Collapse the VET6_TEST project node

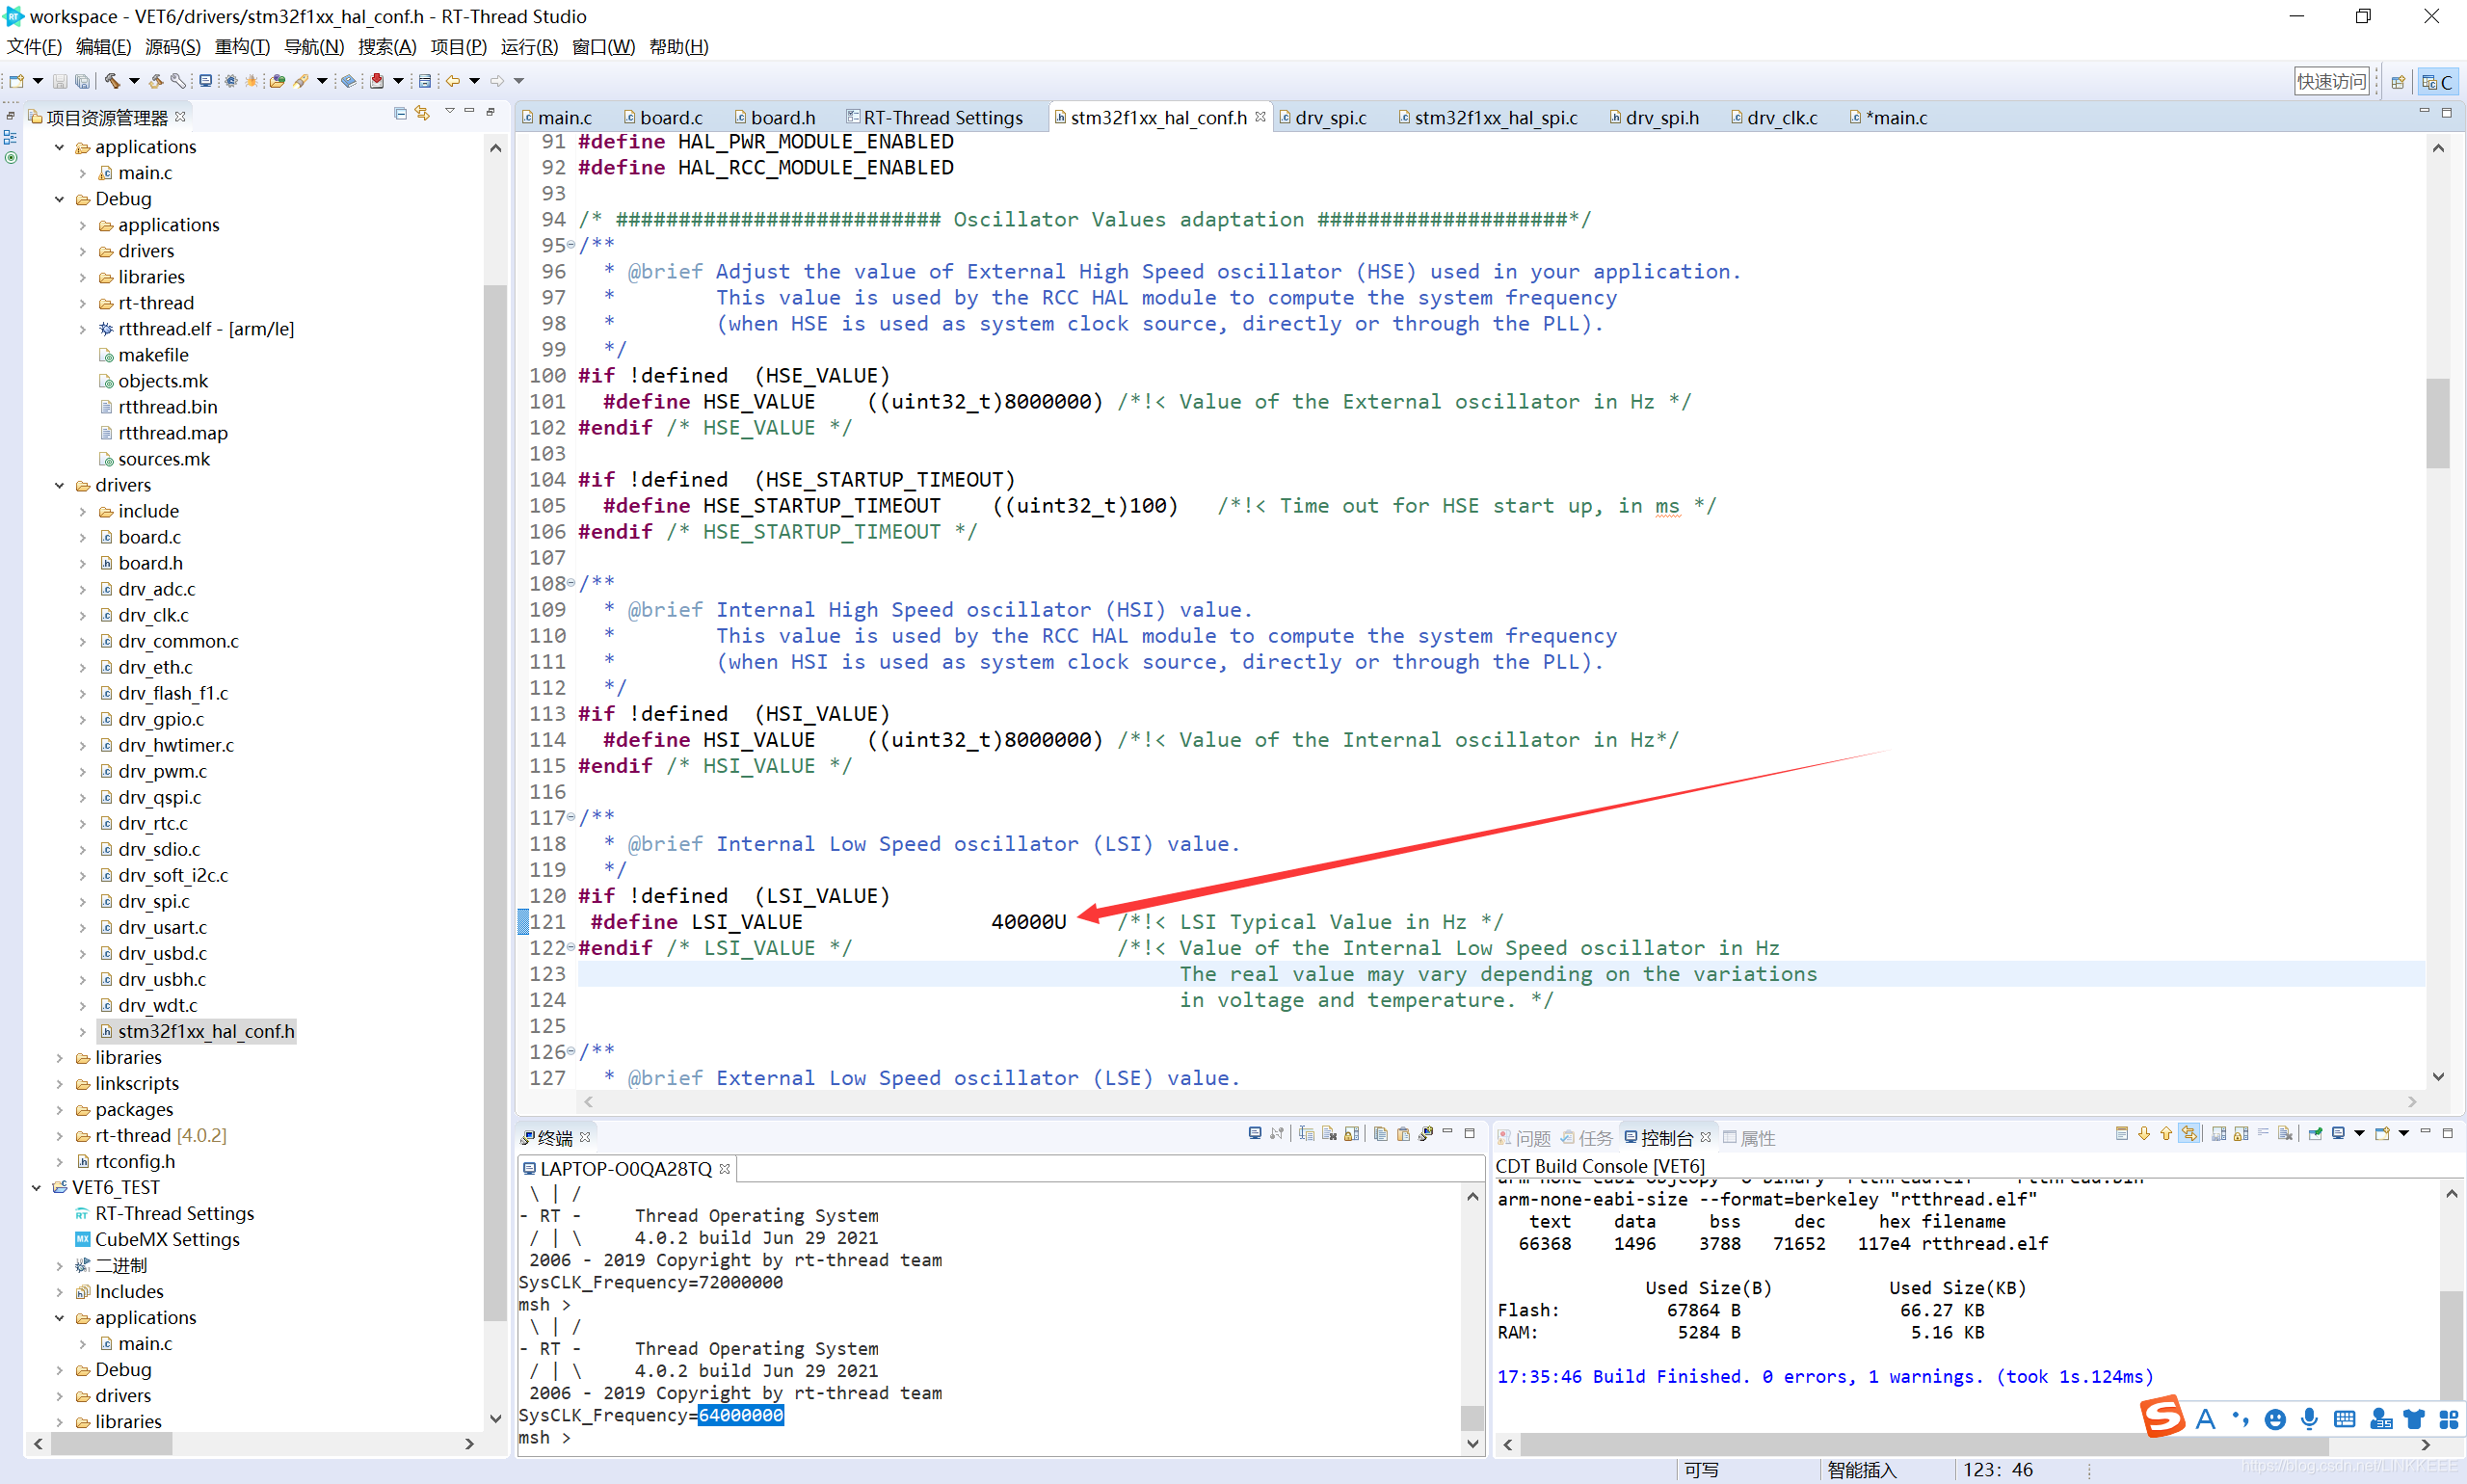(x=36, y=1188)
